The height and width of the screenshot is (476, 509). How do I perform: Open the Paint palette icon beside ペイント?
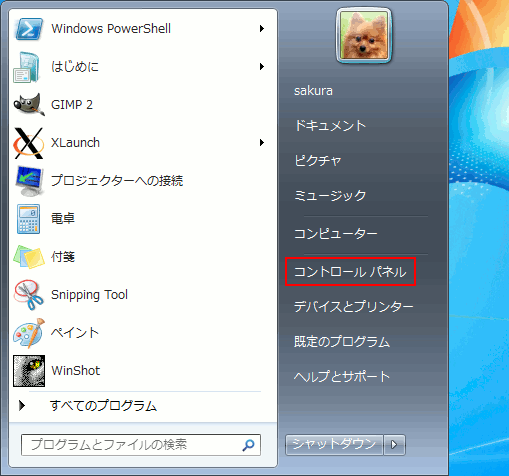pyautogui.click(x=29, y=333)
